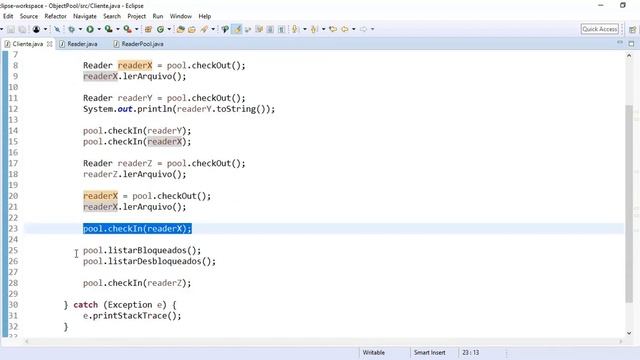Click the editor vertical scrollbar thumb
This screenshot has height=360, width=640.
629,204
